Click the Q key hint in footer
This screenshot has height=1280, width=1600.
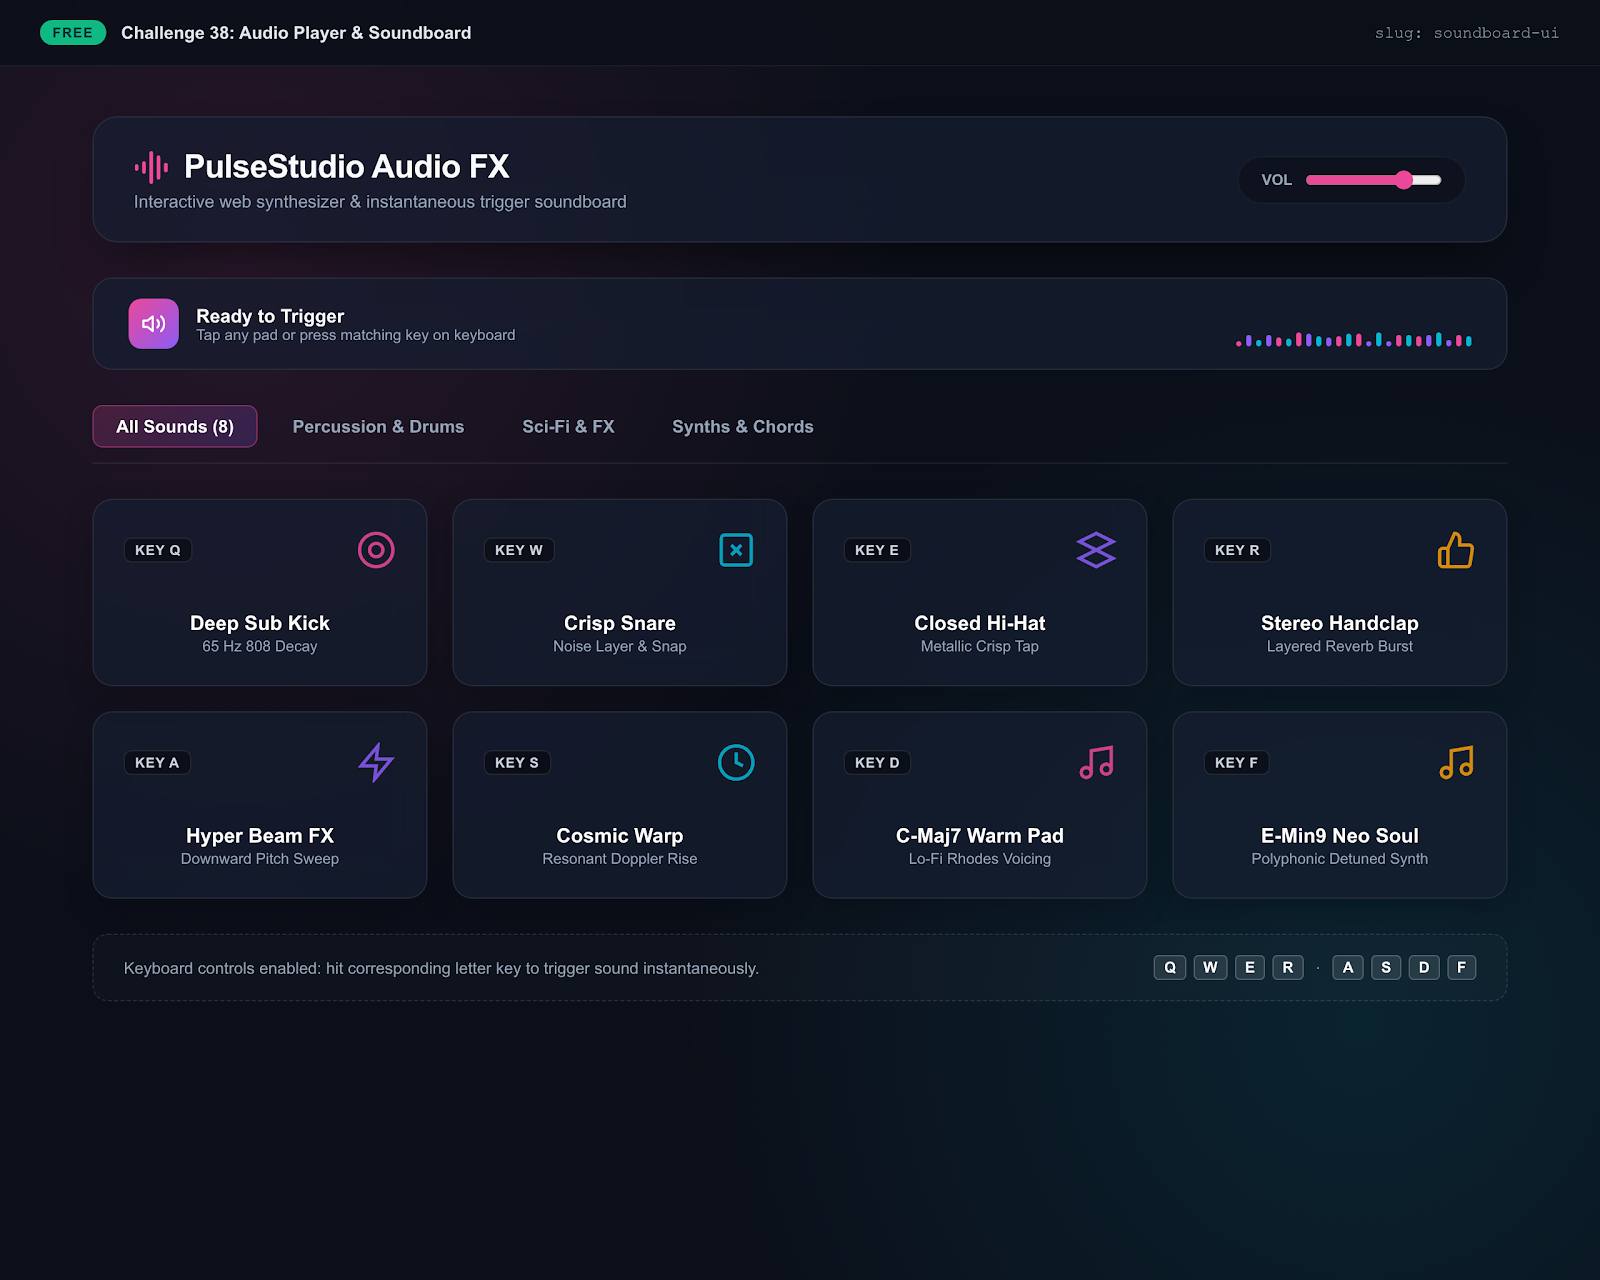point(1170,968)
